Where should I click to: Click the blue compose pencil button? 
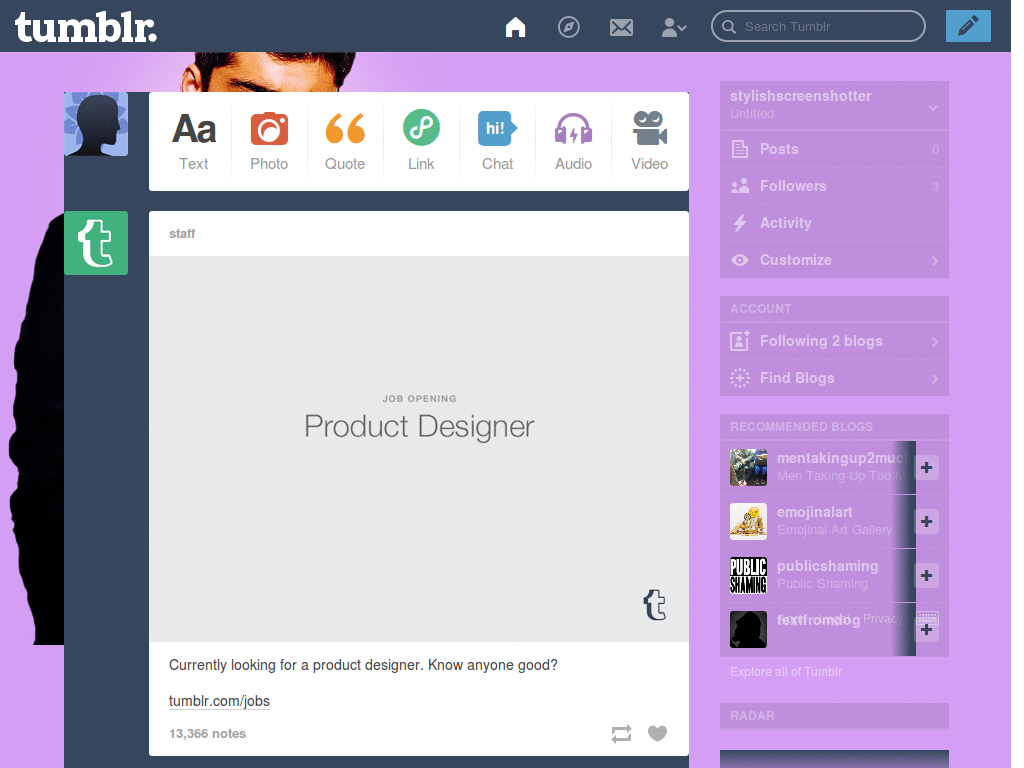968,26
